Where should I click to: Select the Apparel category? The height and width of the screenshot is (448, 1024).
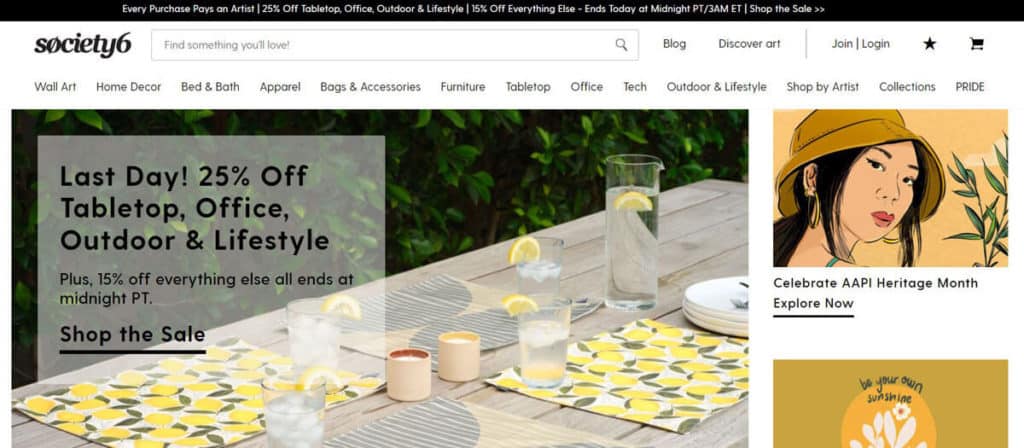[280, 87]
